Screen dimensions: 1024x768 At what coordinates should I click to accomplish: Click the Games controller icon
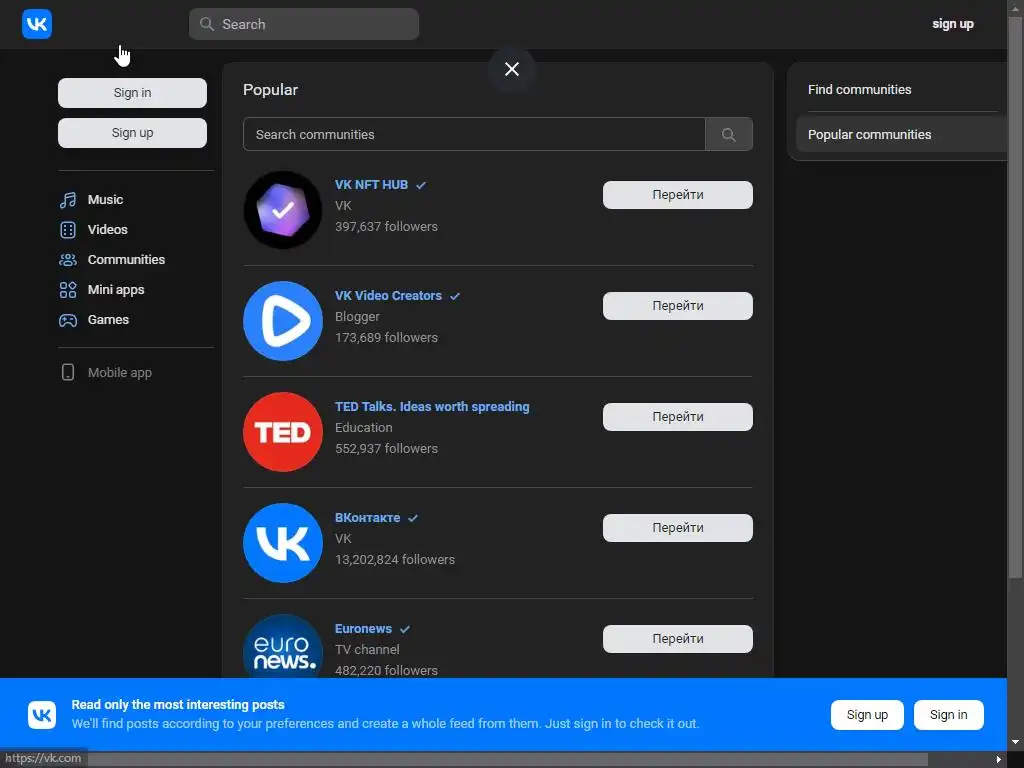(68, 320)
